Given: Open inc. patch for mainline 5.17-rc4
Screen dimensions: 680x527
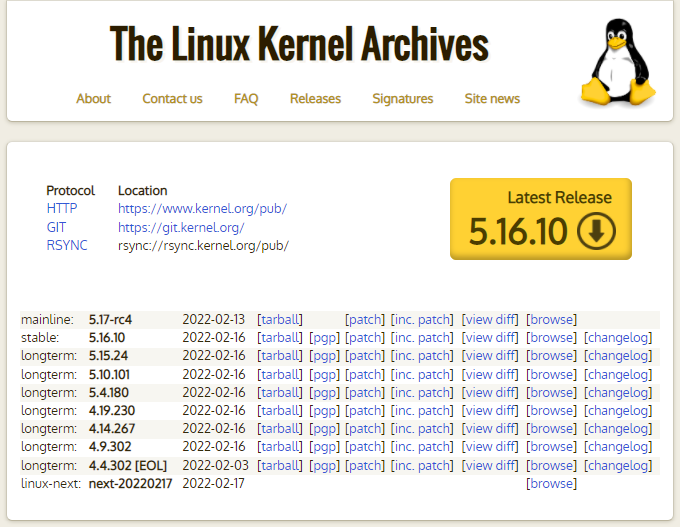Looking at the screenshot, I should click(x=422, y=320).
